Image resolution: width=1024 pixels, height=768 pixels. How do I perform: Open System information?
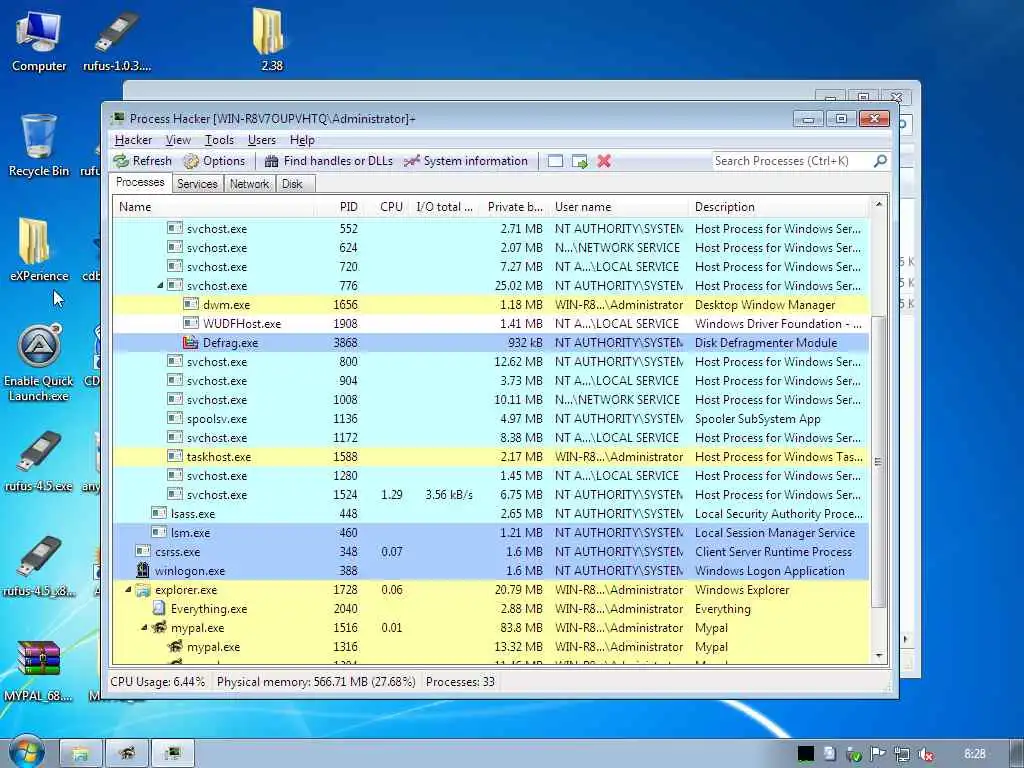click(466, 161)
